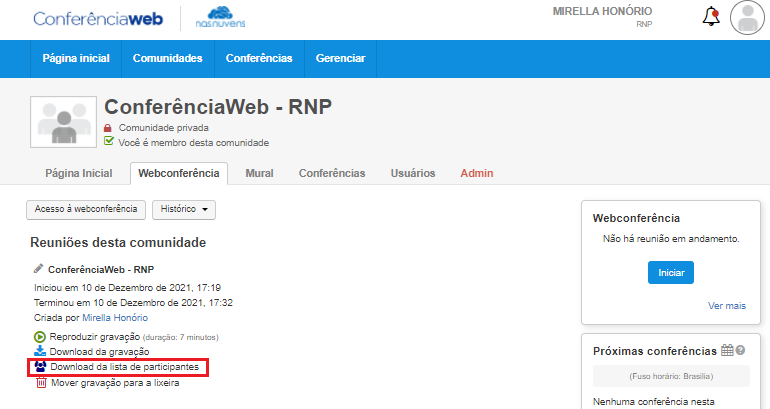Open the red Admin tab
Screen dimensions: 770x409
[x=477, y=173]
